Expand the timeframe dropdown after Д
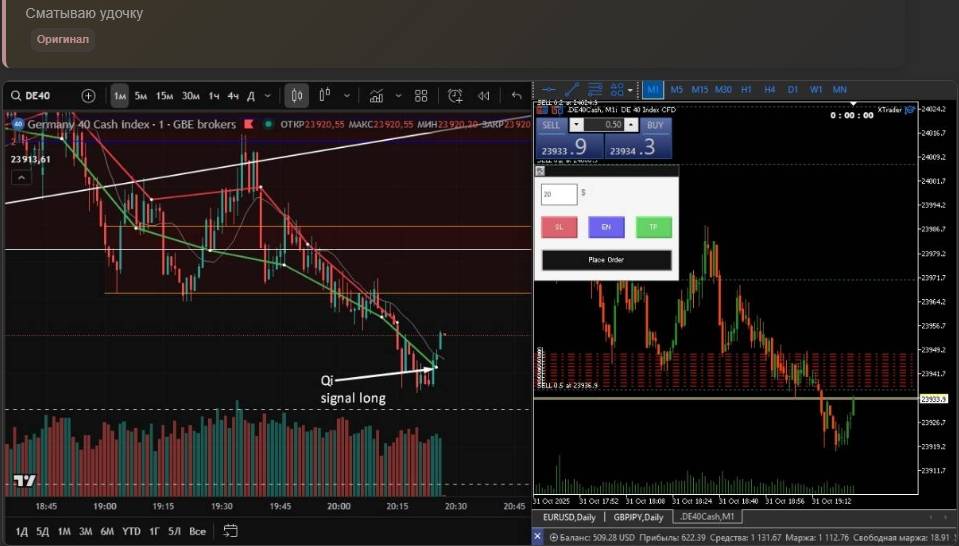The height and width of the screenshot is (546, 959). tap(270, 96)
